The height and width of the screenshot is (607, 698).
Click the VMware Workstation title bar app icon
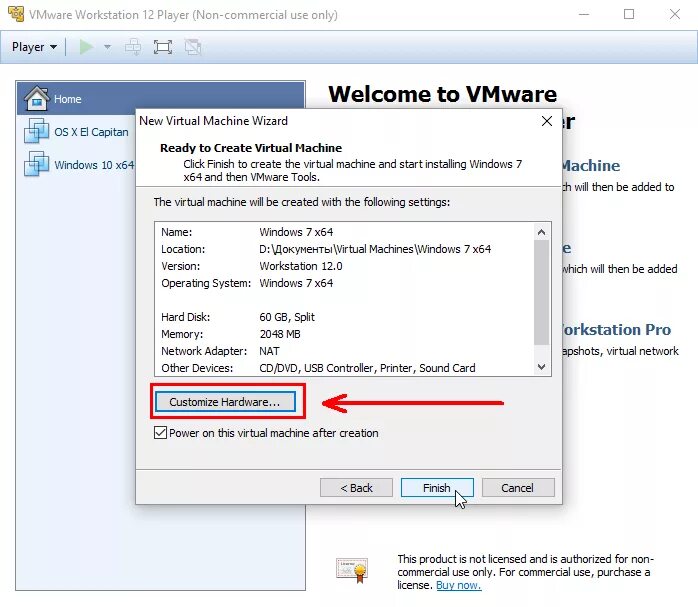16,14
